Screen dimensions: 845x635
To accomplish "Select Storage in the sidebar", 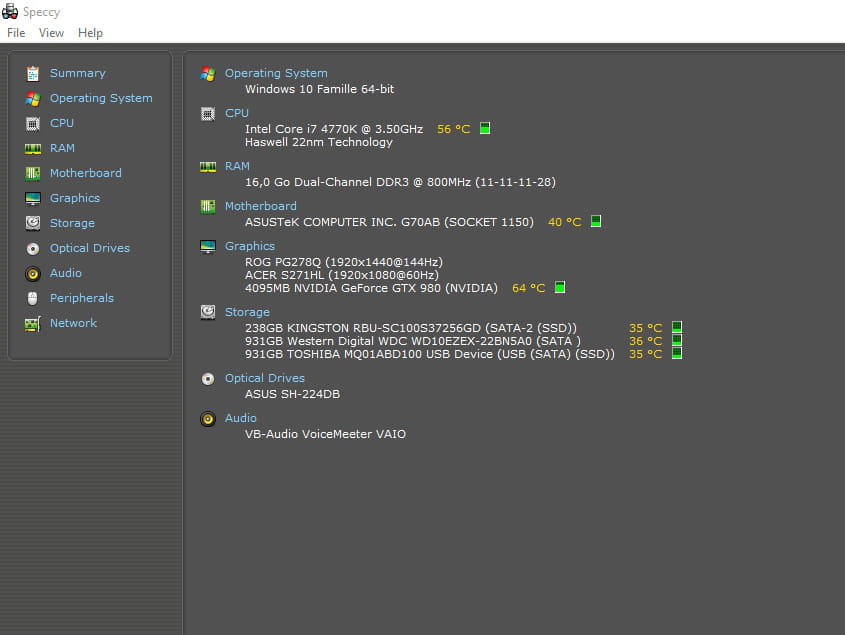I will [72, 223].
